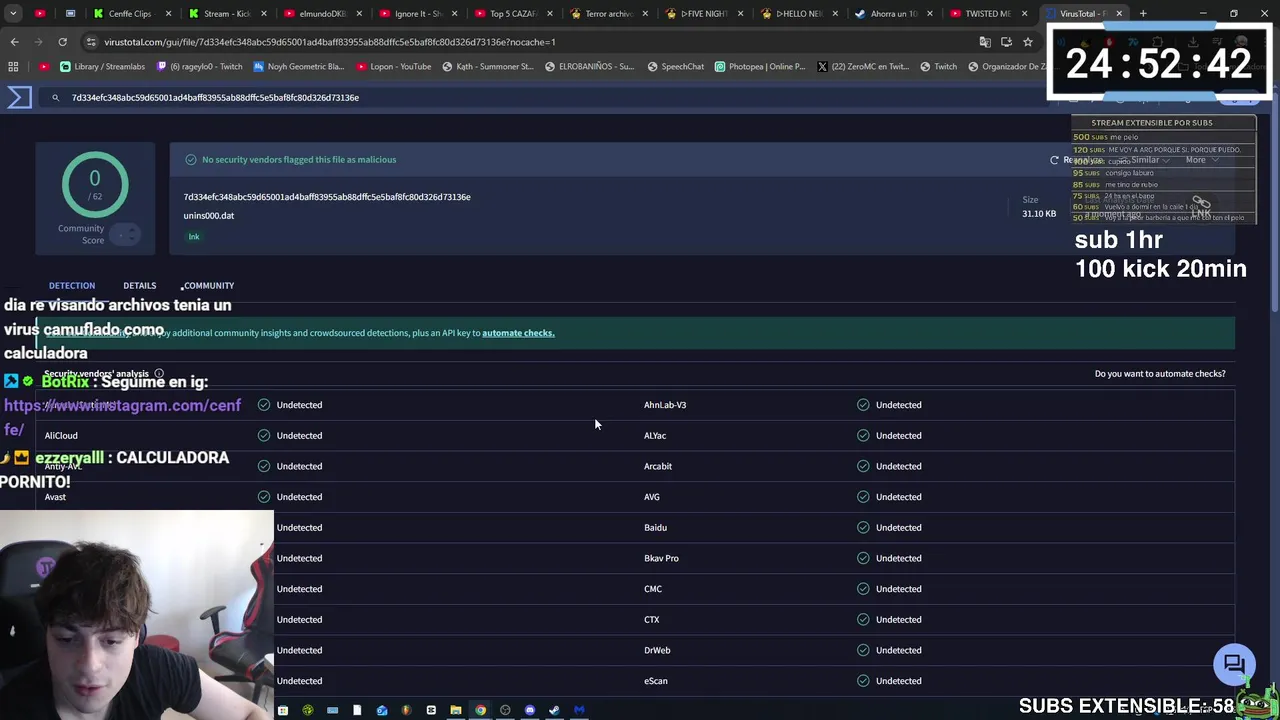Screen dimensions: 1280x720
Task: Click the DrWeb vendor name
Action: click(x=657, y=650)
